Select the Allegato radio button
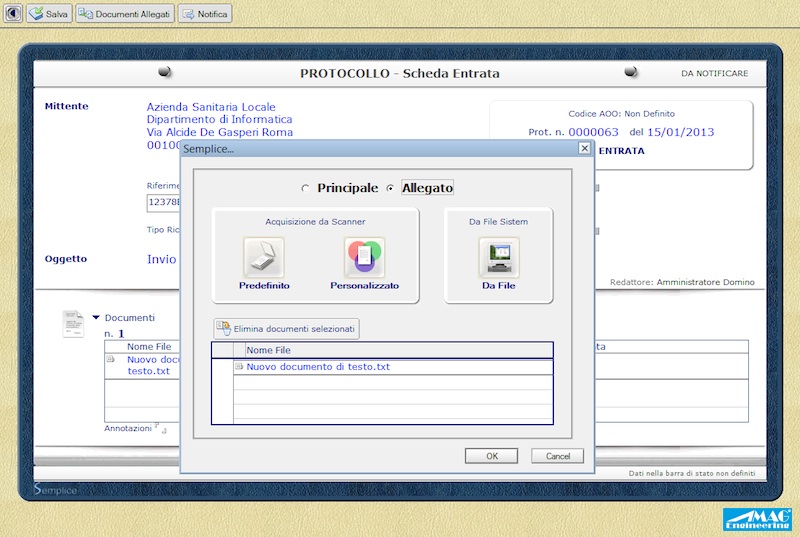This screenshot has height=537, width=800. coord(390,188)
